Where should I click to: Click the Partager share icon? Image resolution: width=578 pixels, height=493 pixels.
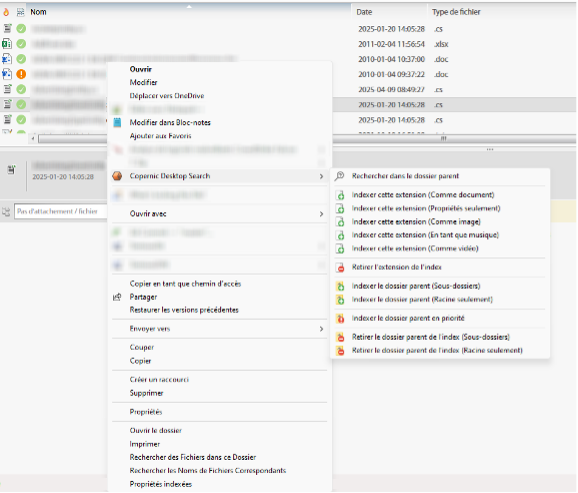[x=117, y=297]
